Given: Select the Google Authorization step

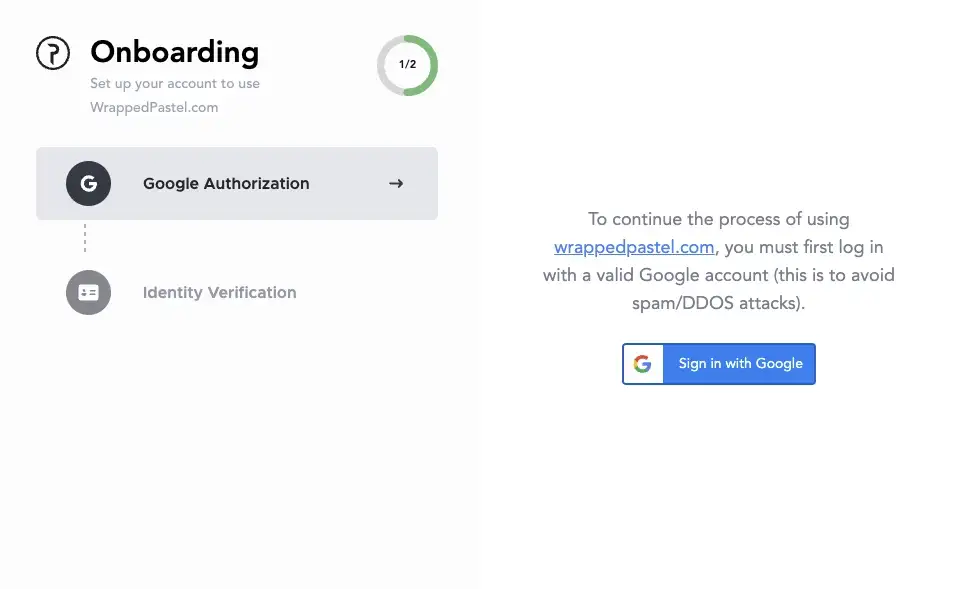Looking at the screenshot, I should click(237, 184).
